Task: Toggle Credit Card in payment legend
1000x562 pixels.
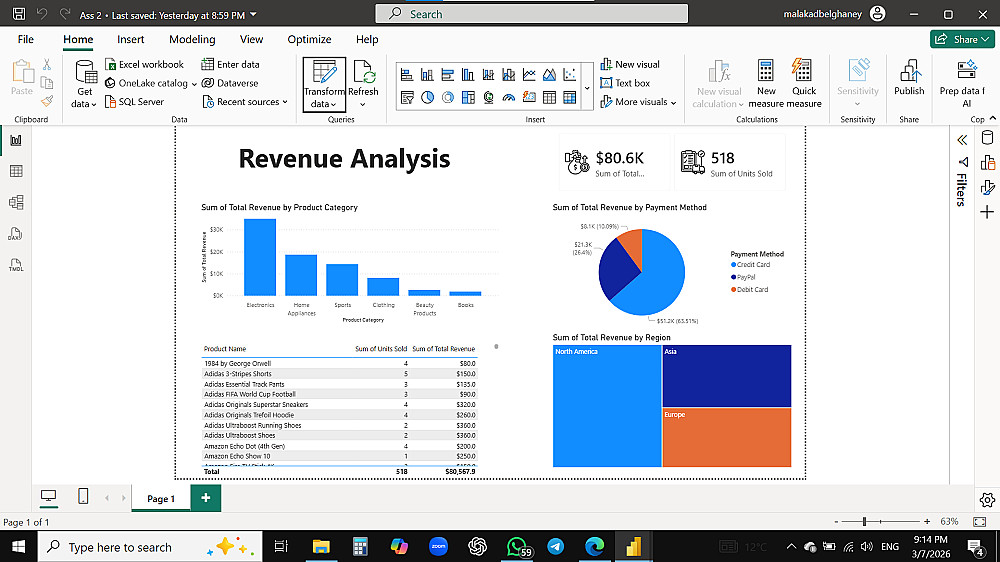Action: (x=751, y=265)
